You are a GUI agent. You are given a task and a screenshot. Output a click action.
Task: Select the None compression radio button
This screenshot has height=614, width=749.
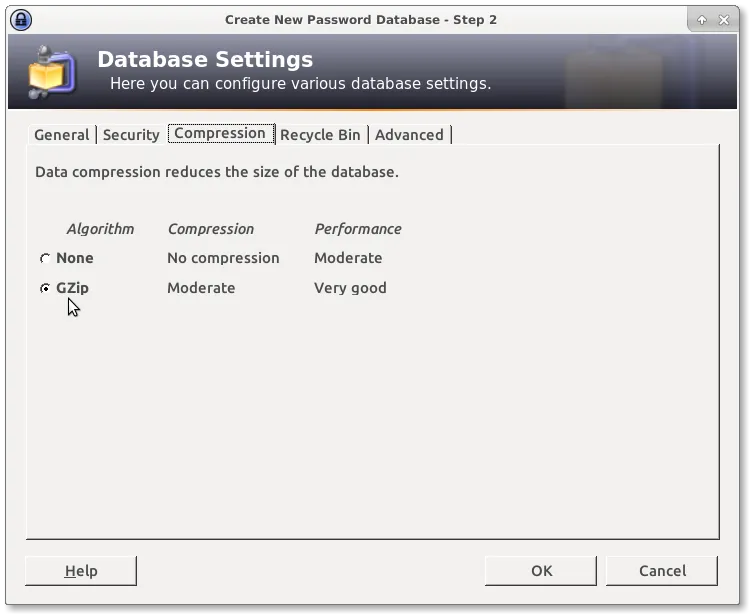click(x=45, y=258)
